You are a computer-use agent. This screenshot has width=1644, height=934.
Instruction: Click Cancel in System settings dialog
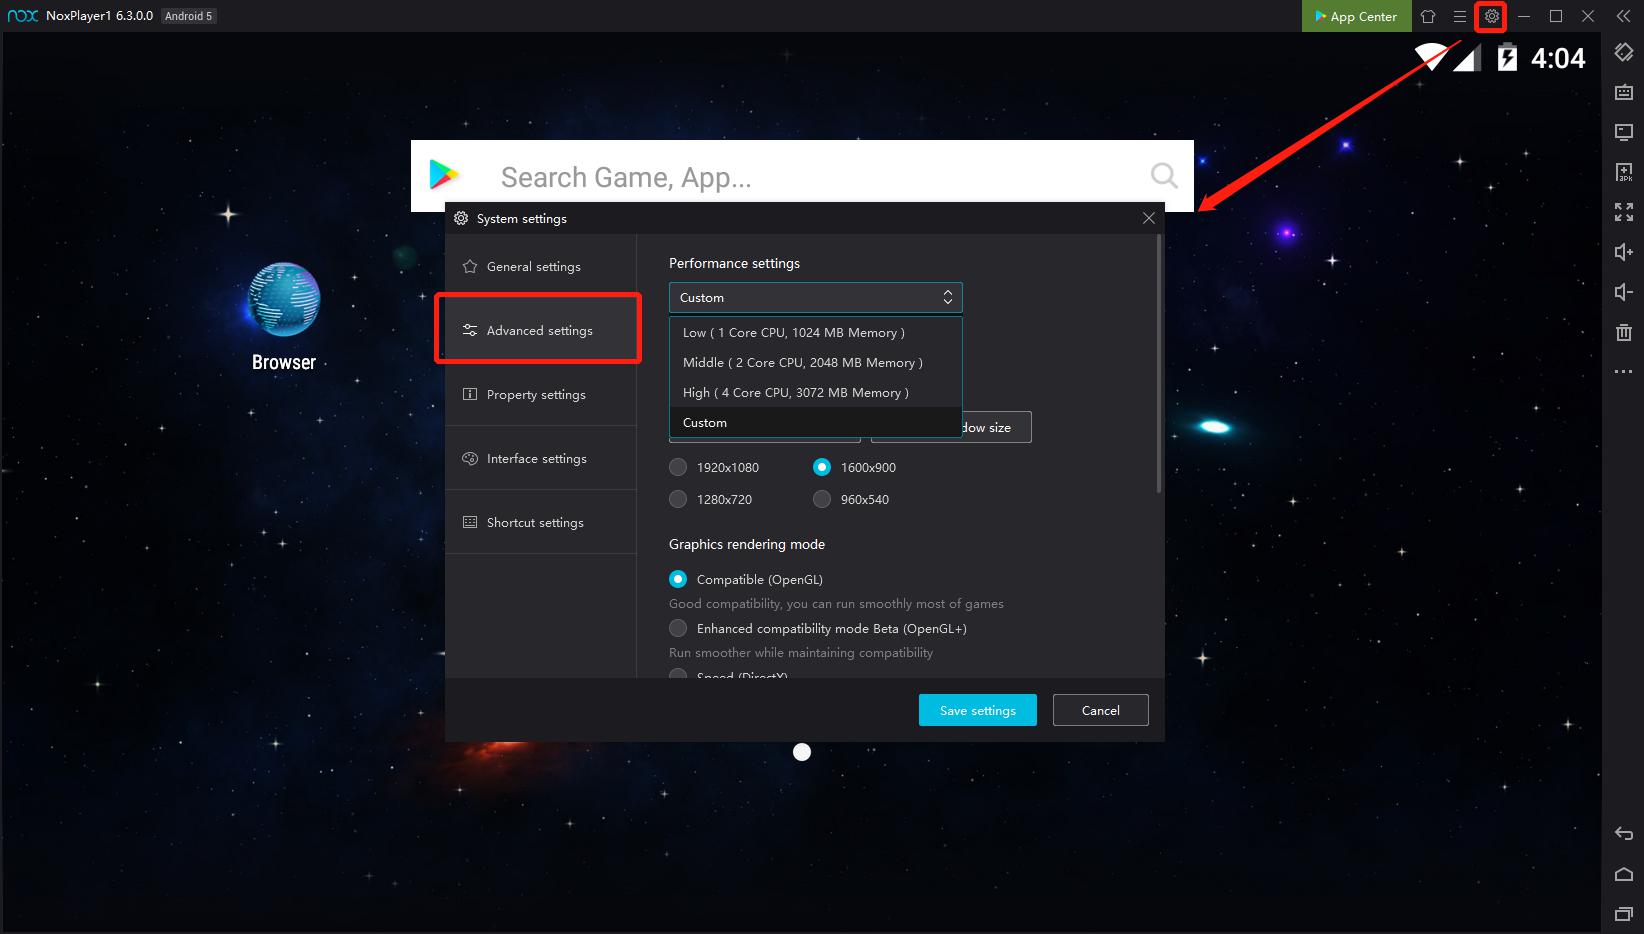1100,710
